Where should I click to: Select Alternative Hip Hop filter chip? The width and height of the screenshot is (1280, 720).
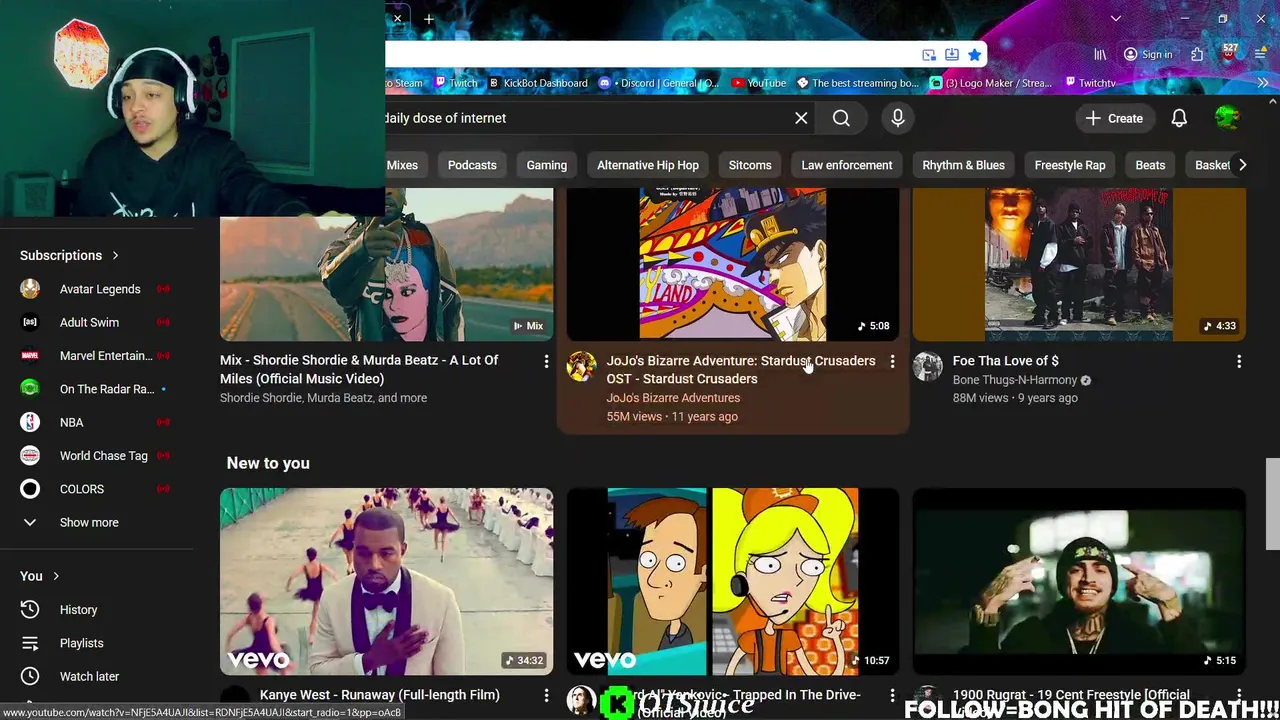(648, 165)
